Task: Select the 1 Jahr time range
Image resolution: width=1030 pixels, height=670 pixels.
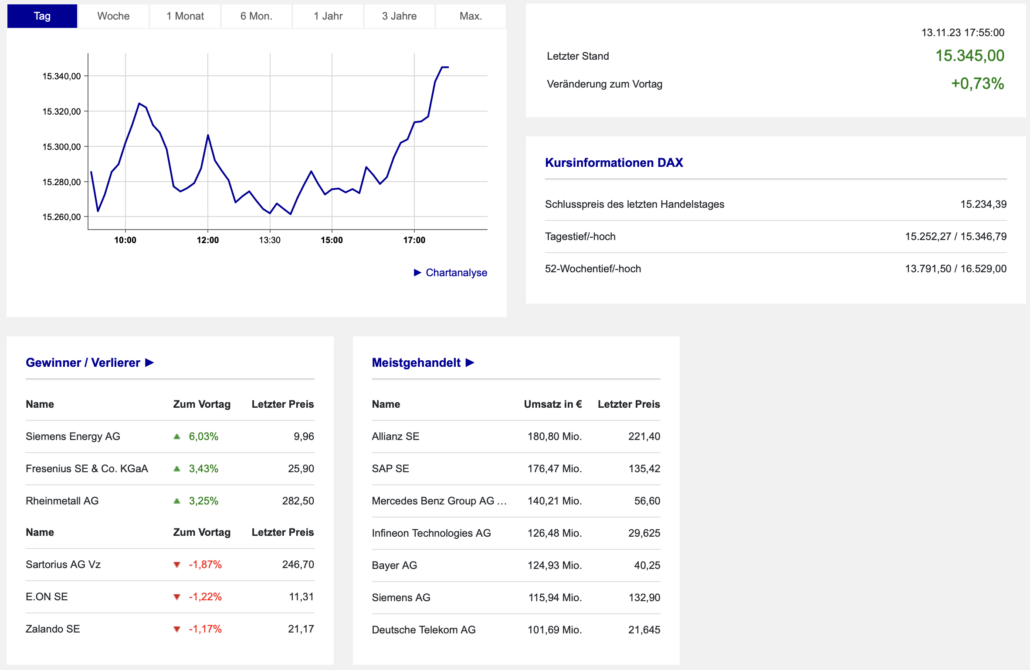Action: [329, 16]
